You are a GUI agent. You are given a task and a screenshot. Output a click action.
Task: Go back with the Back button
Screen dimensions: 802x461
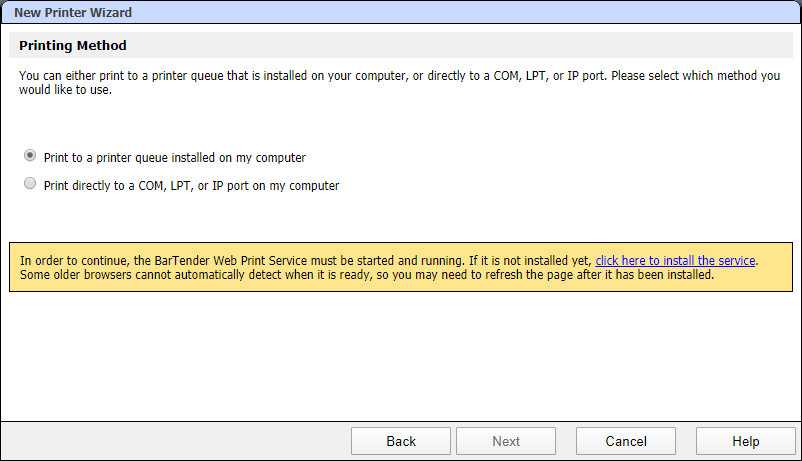(x=400, y=441)
